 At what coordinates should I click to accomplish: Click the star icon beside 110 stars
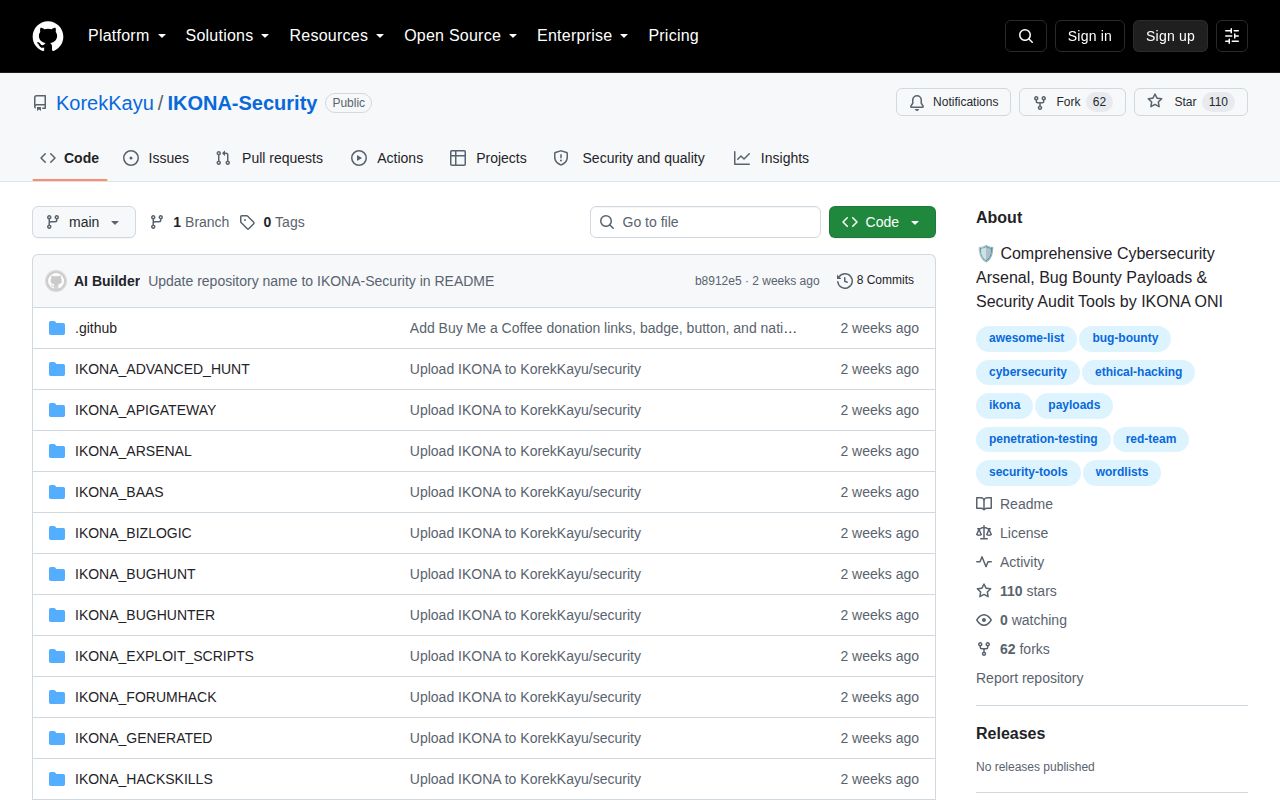[x=984, y=591]
